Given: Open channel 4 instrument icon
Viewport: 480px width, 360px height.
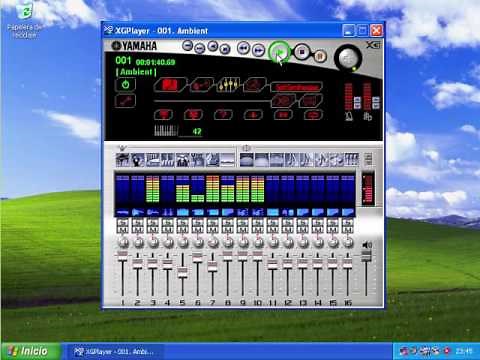Looking at the screenshot, I should coord(168,212).
